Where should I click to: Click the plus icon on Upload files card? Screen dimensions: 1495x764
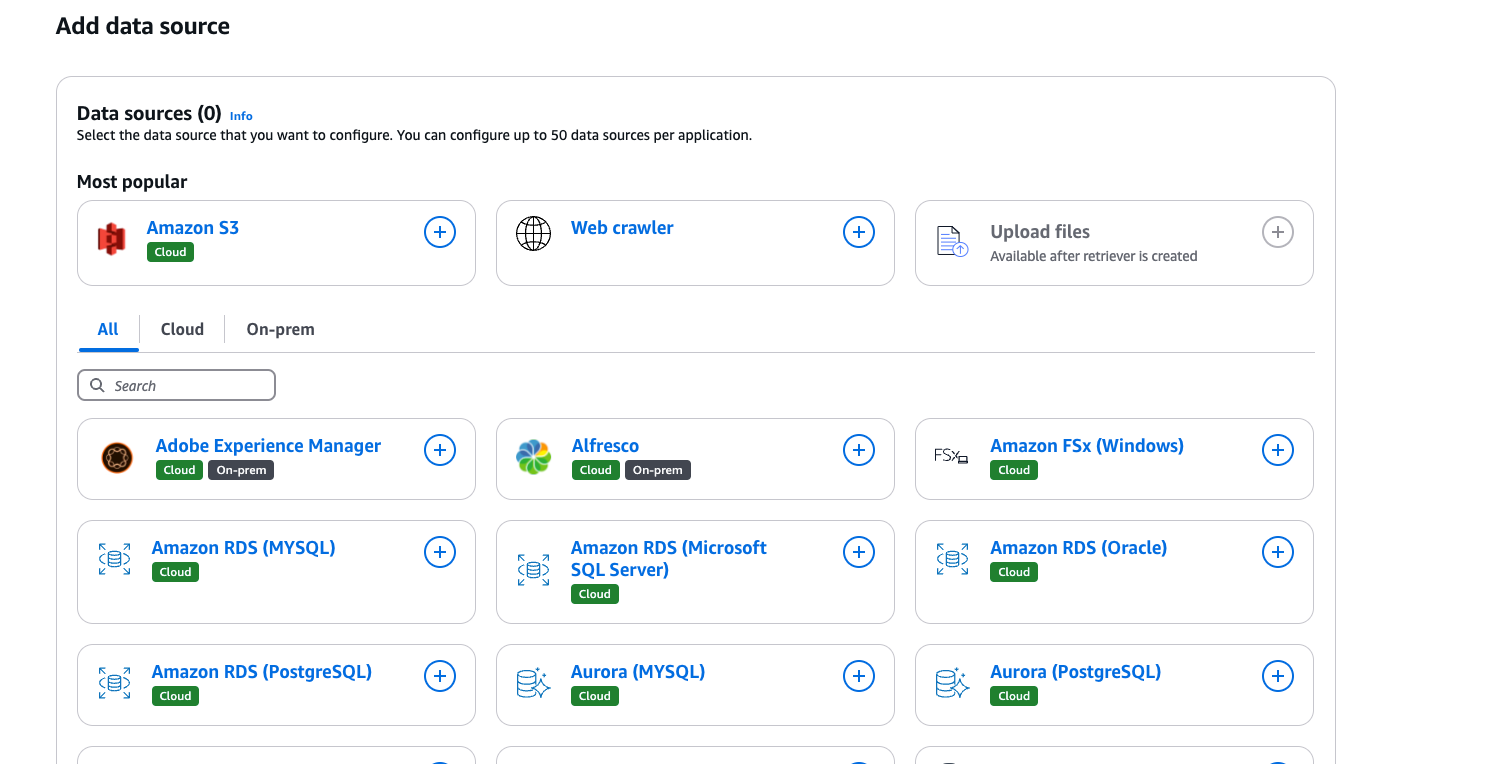[x=1278, y=232]
